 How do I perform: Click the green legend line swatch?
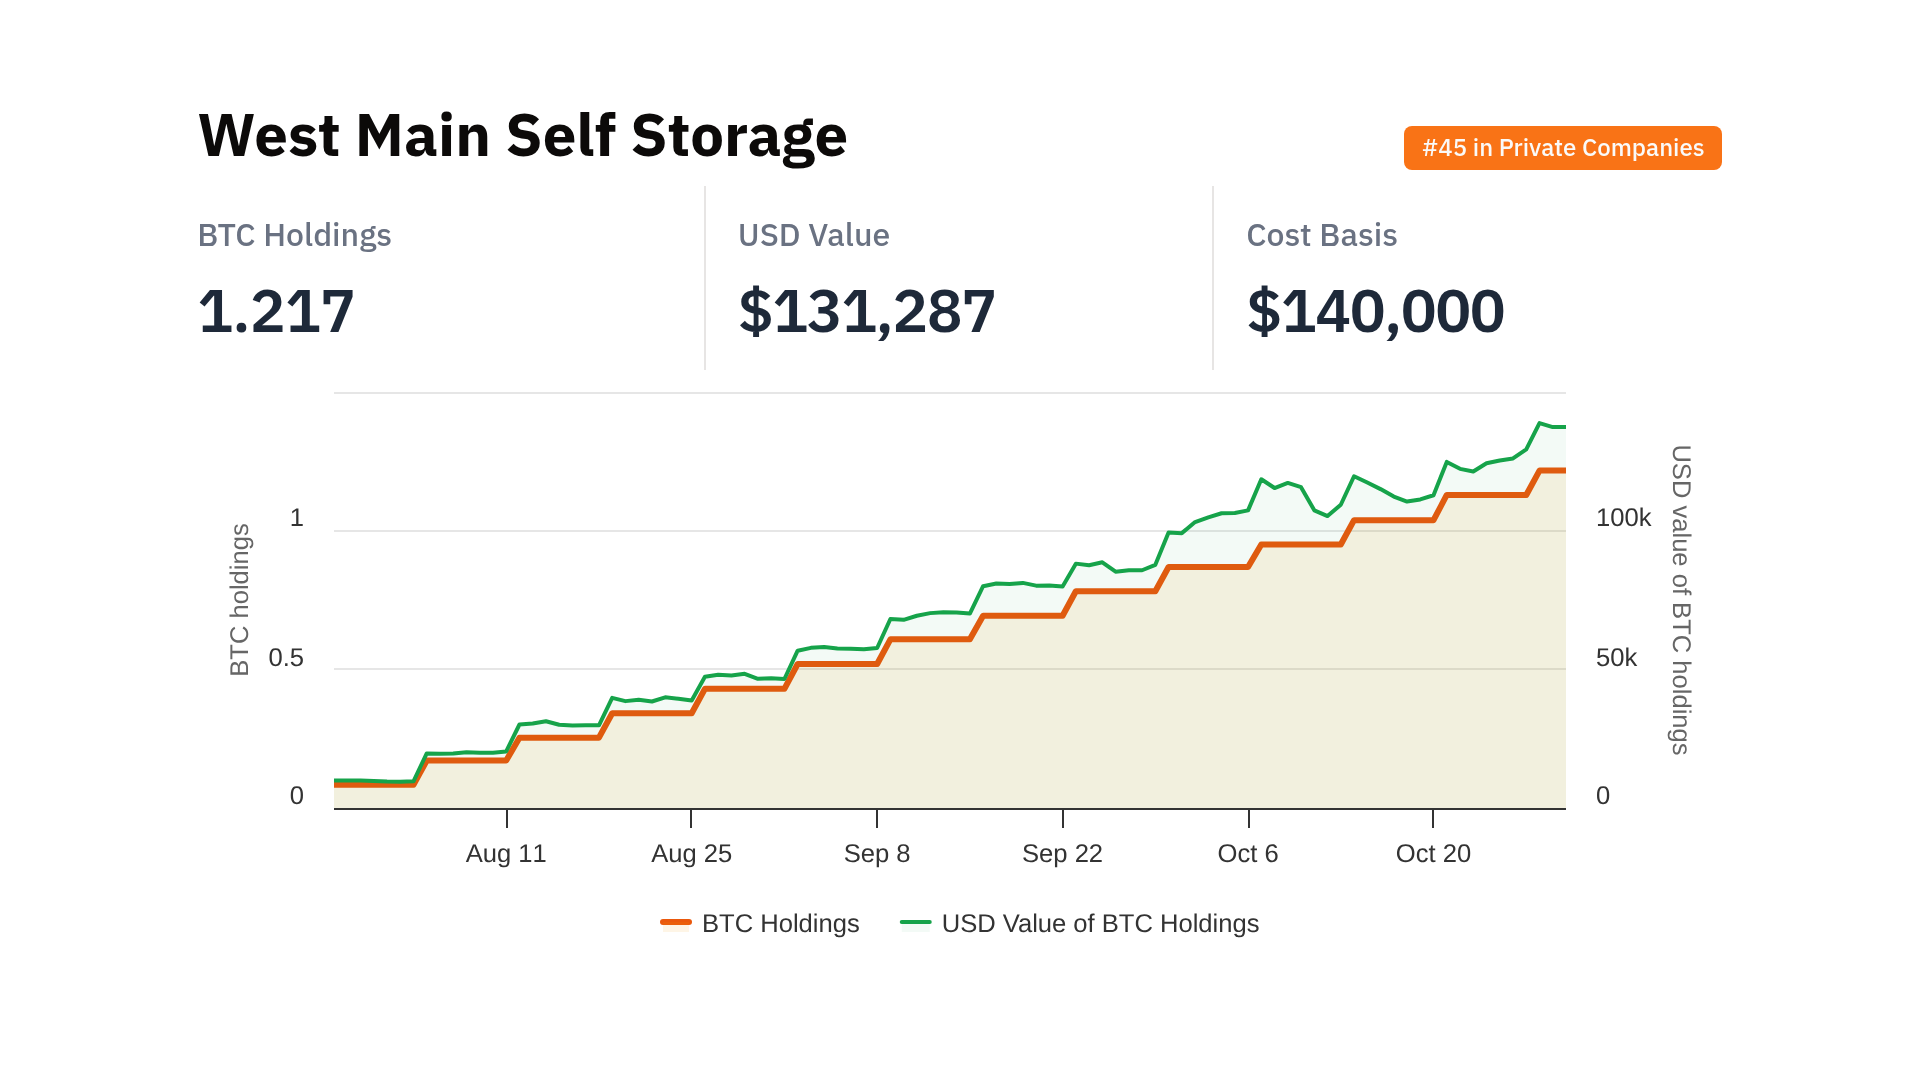tap(915, 922)
